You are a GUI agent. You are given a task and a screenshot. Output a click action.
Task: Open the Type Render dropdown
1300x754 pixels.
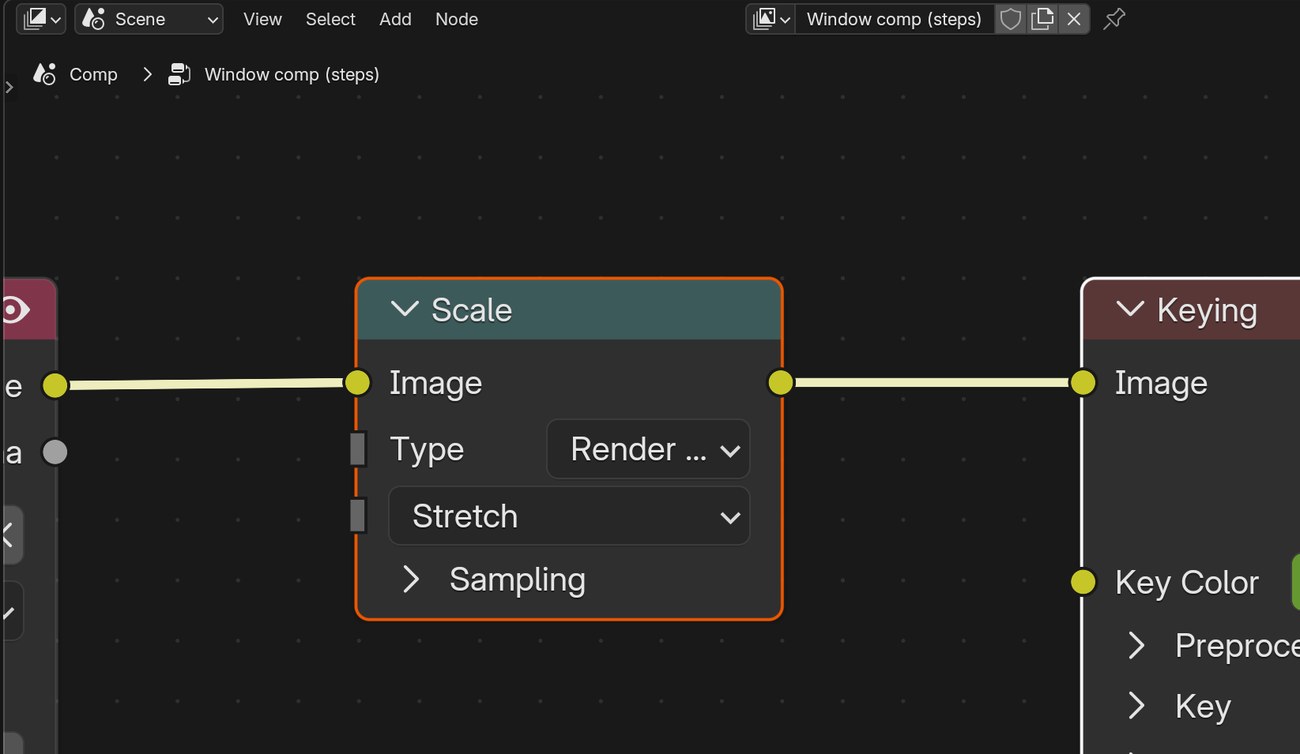[648, 449]
